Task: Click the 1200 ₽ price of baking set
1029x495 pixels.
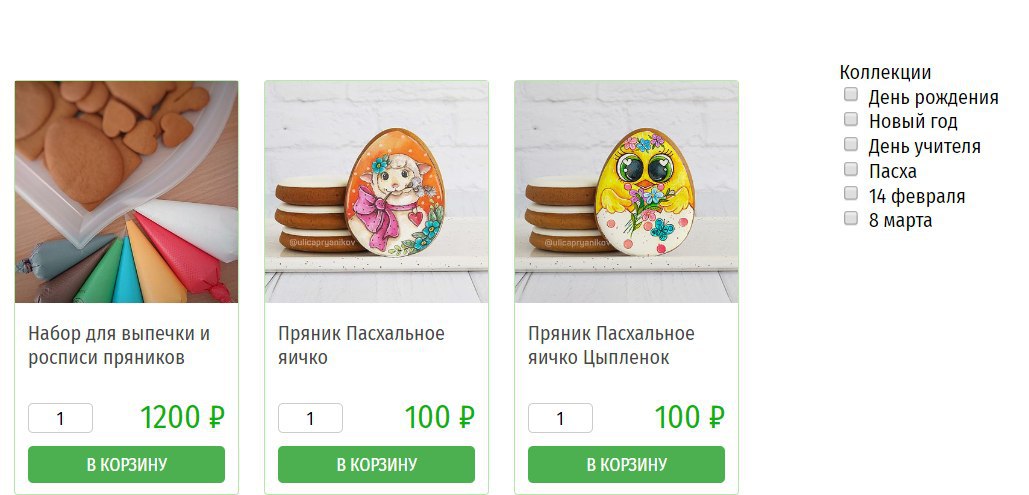Action: [182, 418]
